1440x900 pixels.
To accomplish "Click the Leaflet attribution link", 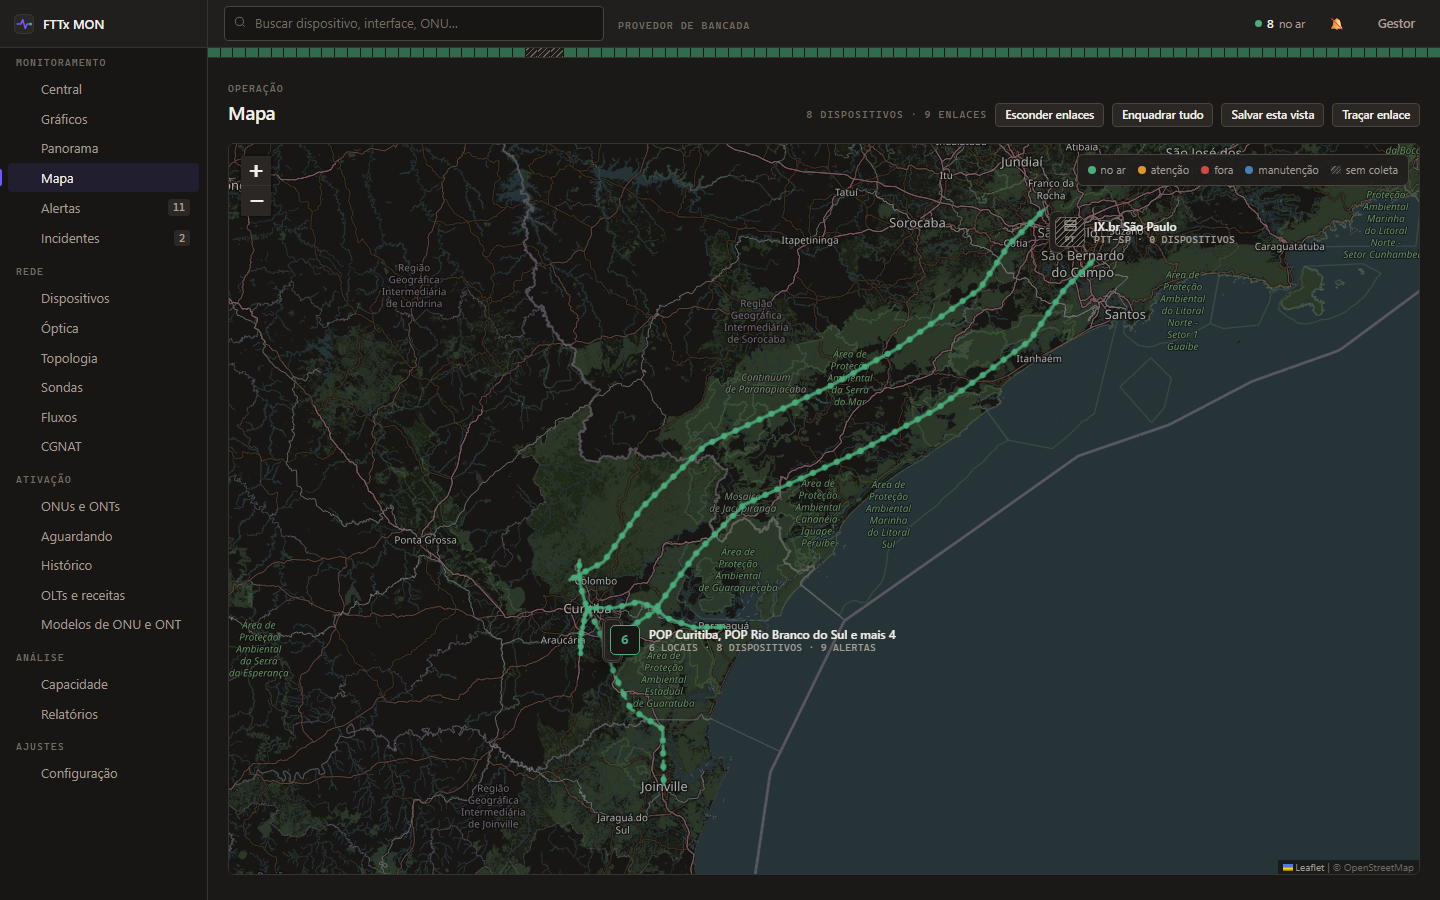I will click(1304, 867).
